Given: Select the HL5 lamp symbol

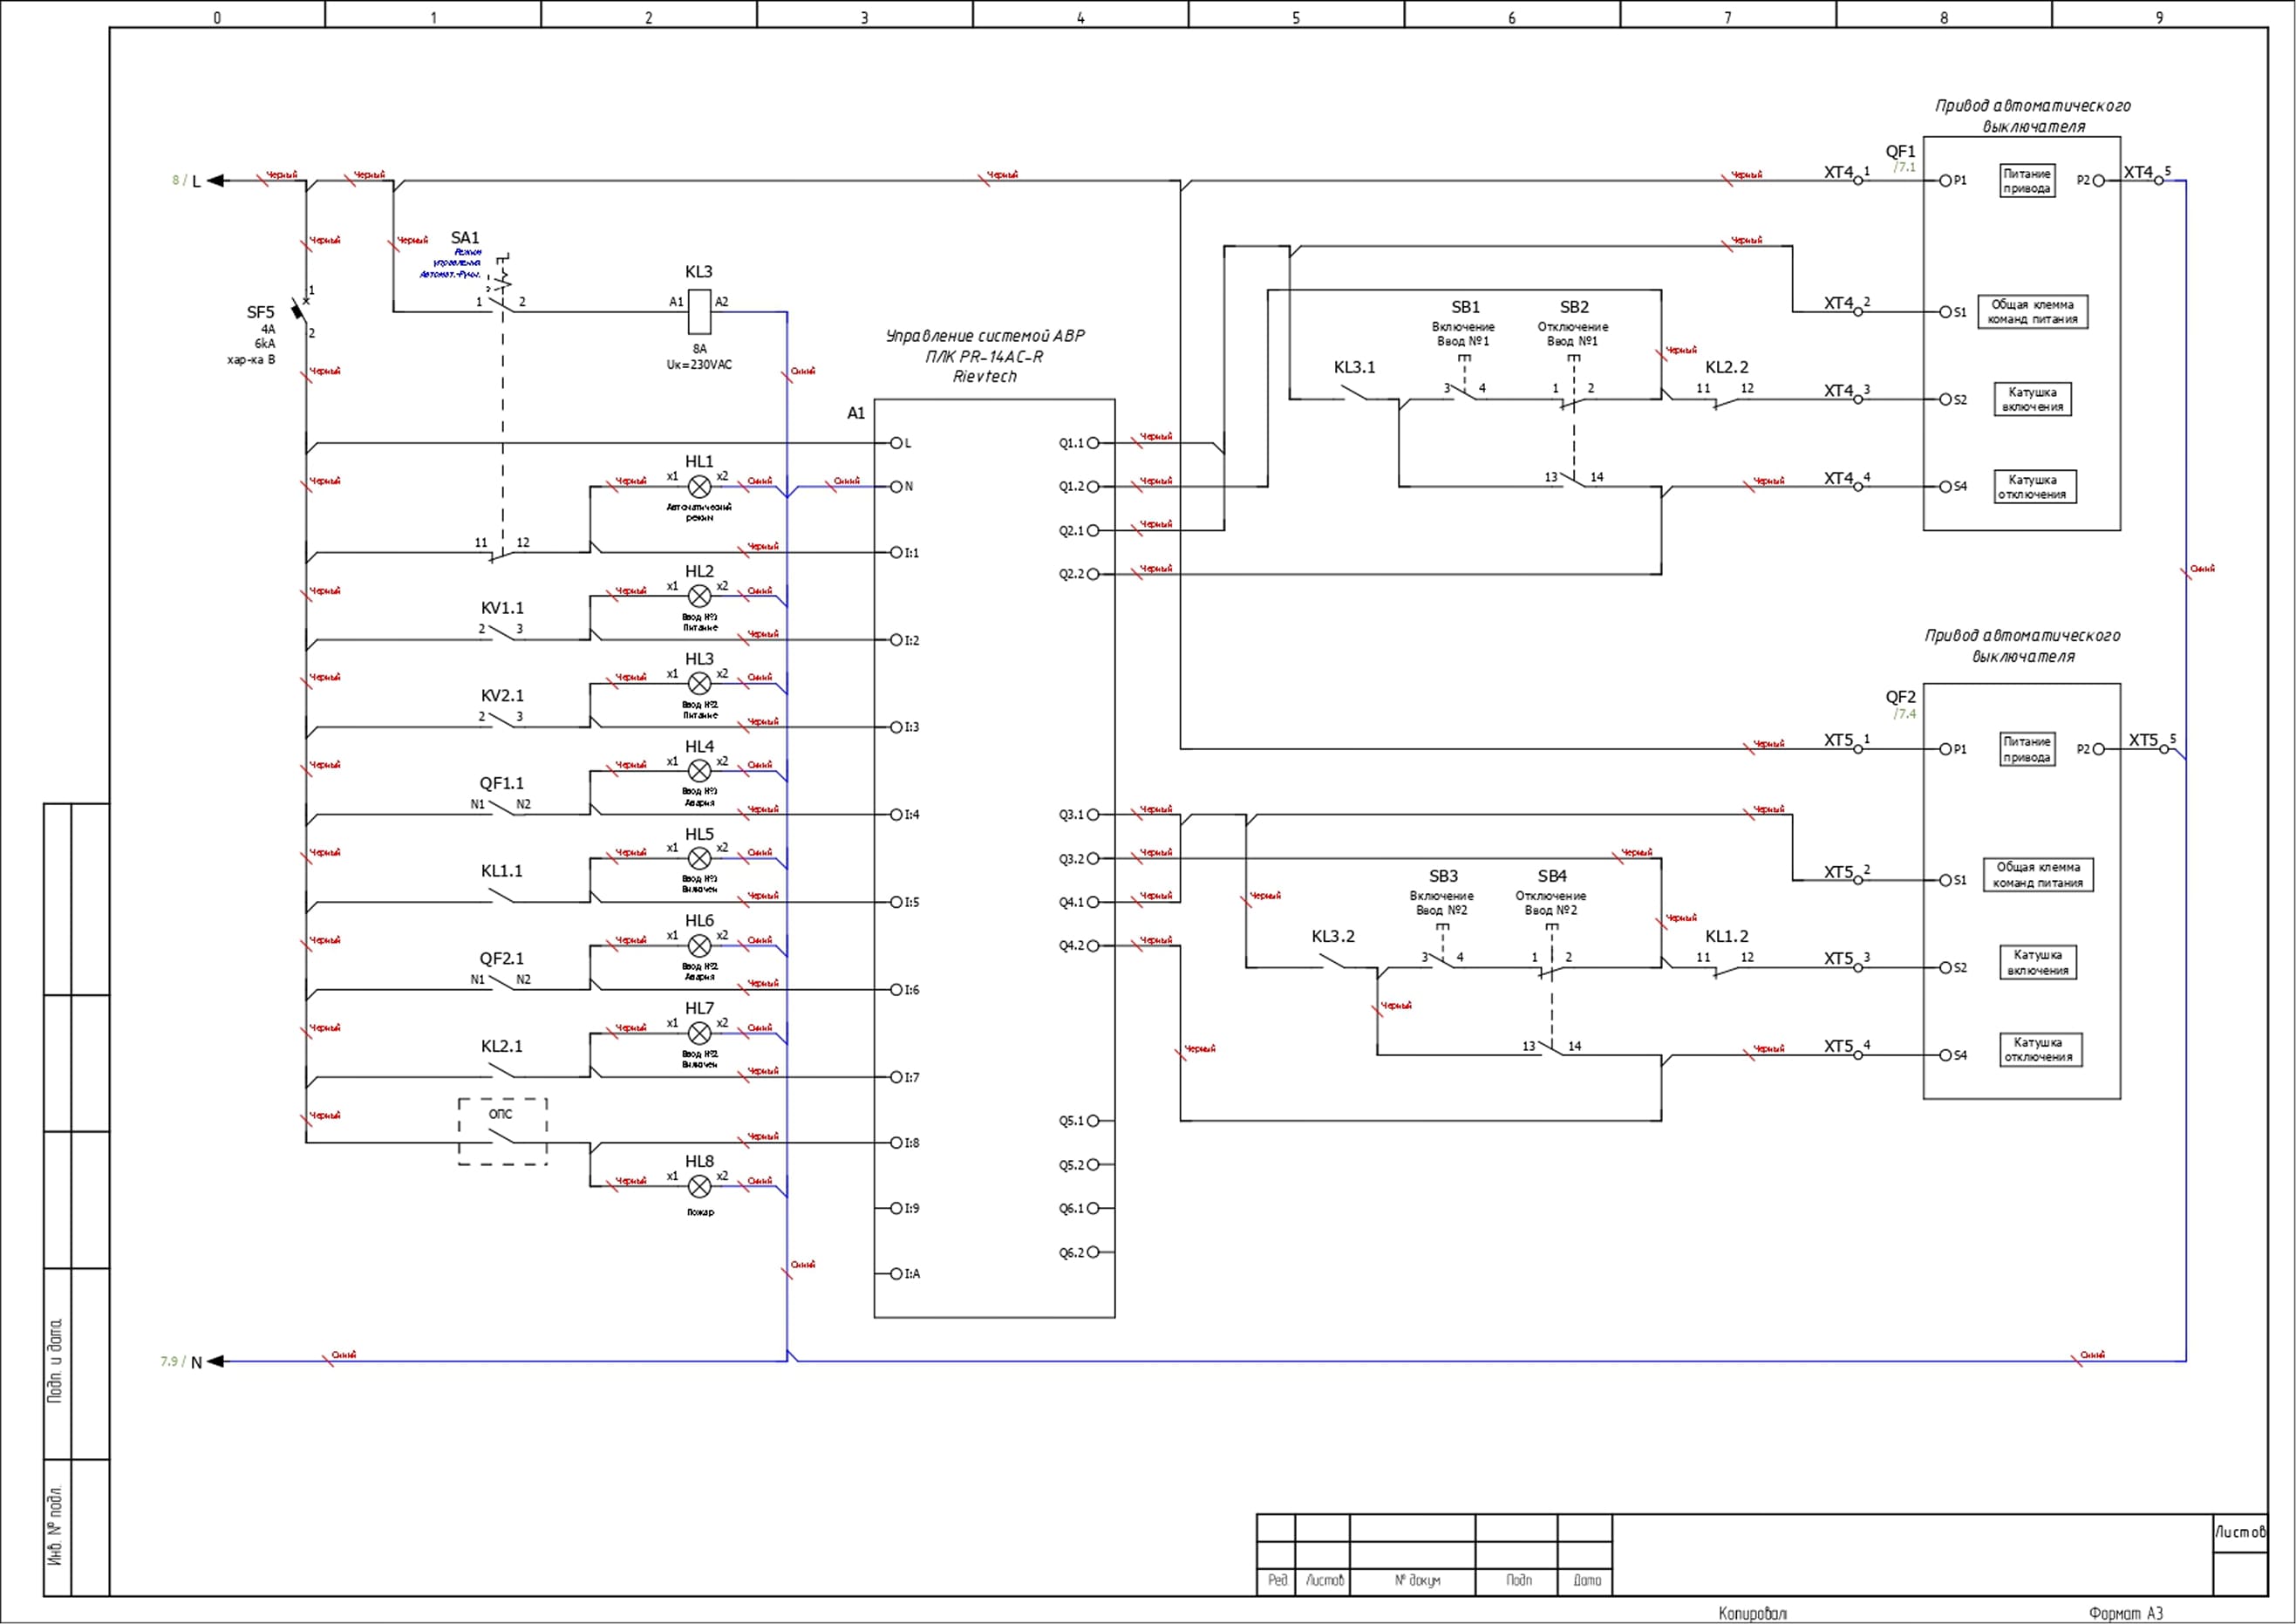Looking at the screenshot, I should tap(700, 858).
